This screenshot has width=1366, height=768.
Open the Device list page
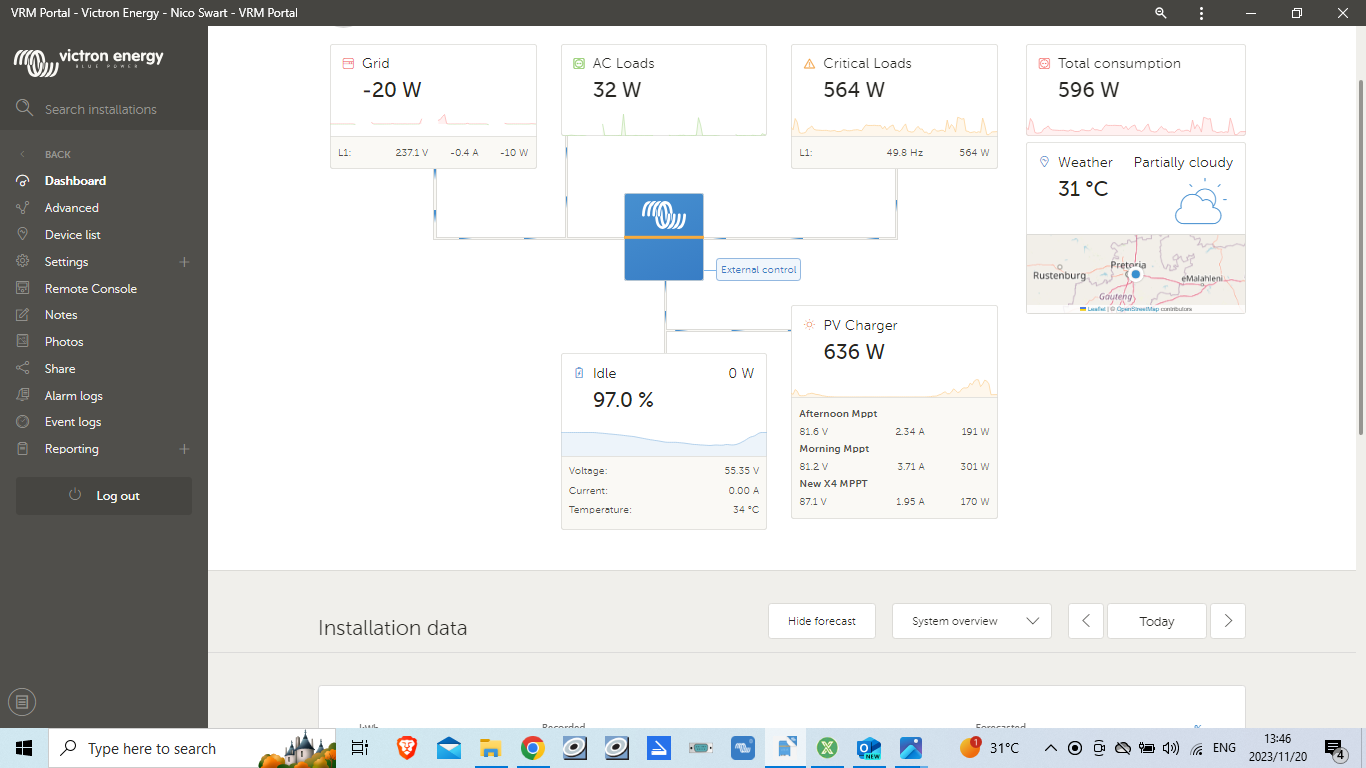tap(73, 235)
